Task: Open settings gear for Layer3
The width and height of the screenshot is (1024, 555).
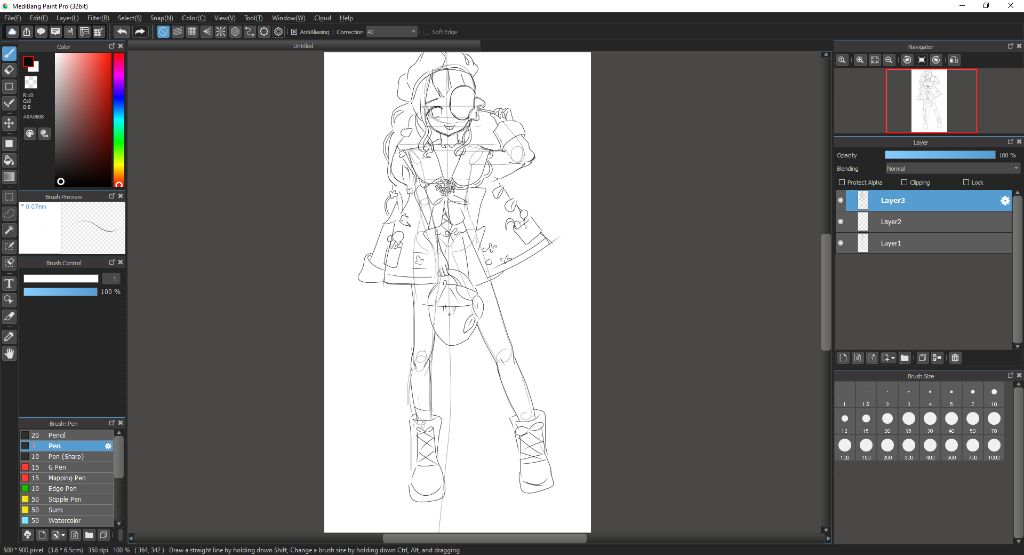Action: click(x=1005, y=200)
